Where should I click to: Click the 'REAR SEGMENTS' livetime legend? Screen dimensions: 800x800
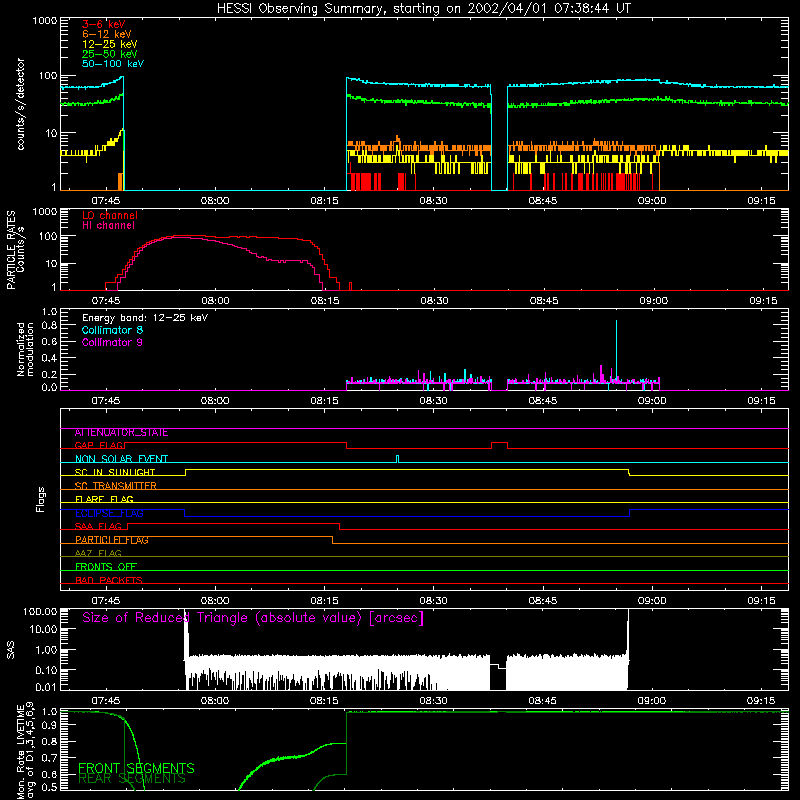pos(132,779)
